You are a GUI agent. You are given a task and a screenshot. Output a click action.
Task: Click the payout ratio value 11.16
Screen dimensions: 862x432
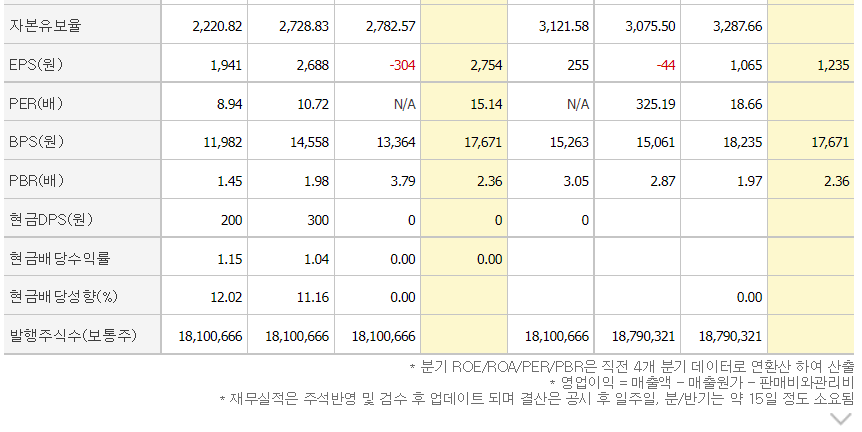pyautogui.click(x=313, y=297)
